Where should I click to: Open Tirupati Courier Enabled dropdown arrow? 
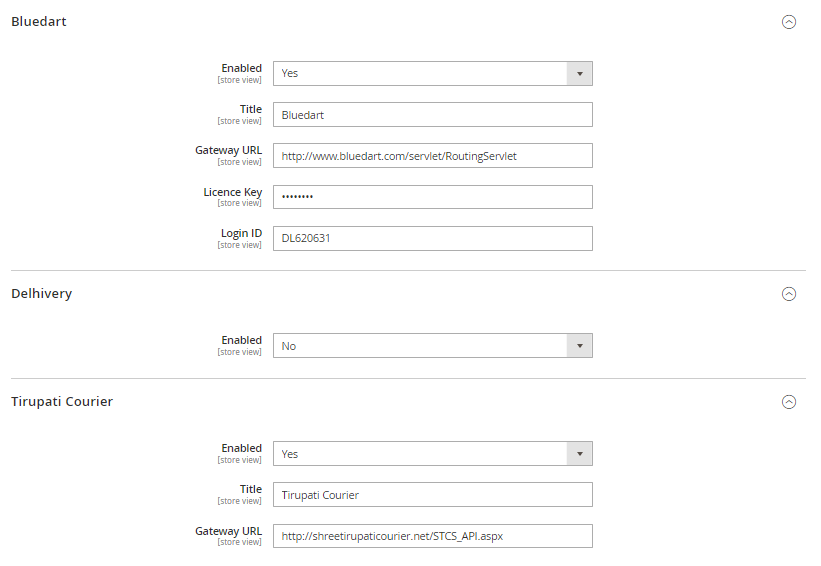(580, 454)
